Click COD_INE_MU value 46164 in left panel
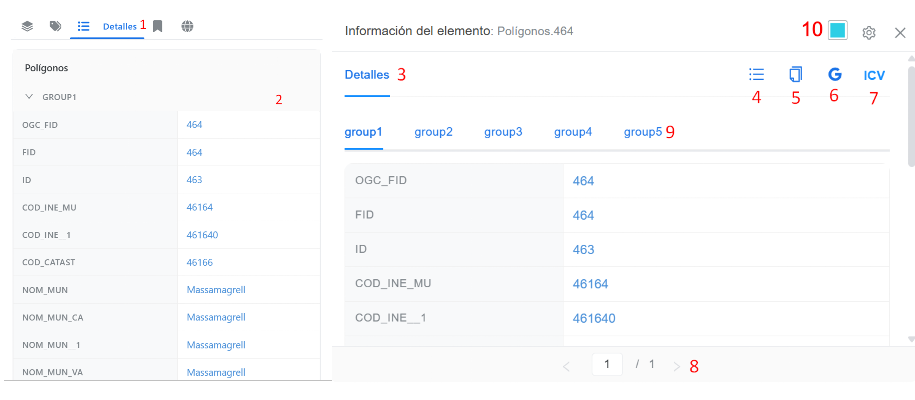 (x=200, y=207)
